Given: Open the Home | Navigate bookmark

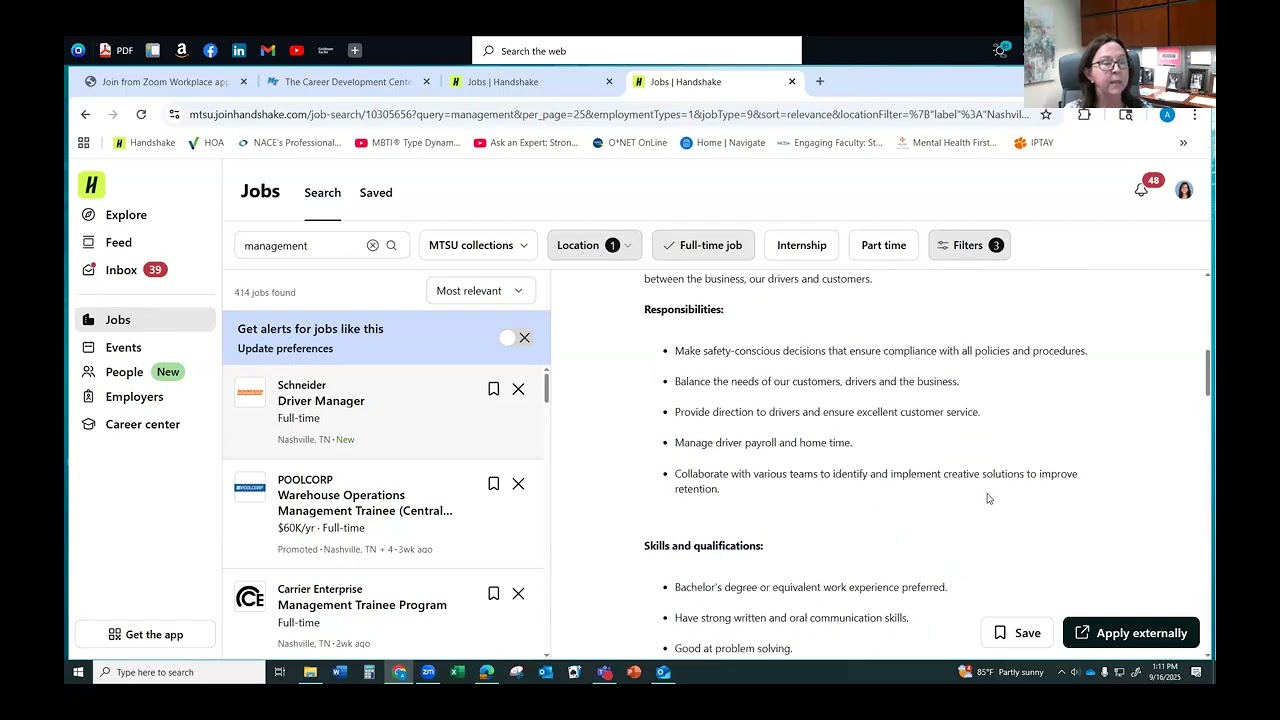Looking at the screenshot, I should pyautogui.click(x=722, y=143).
